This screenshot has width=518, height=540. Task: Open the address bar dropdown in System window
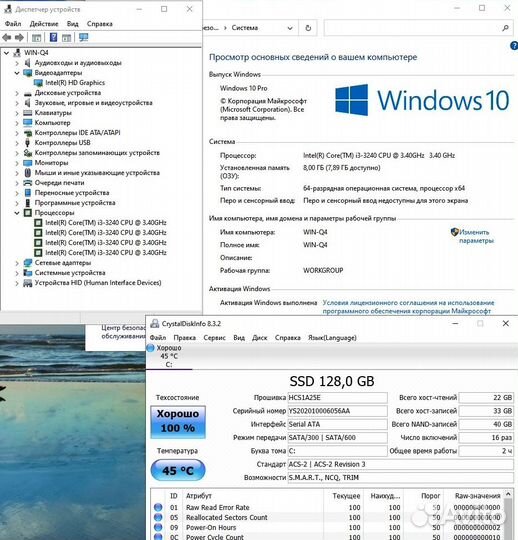click(x=290, y=28)
